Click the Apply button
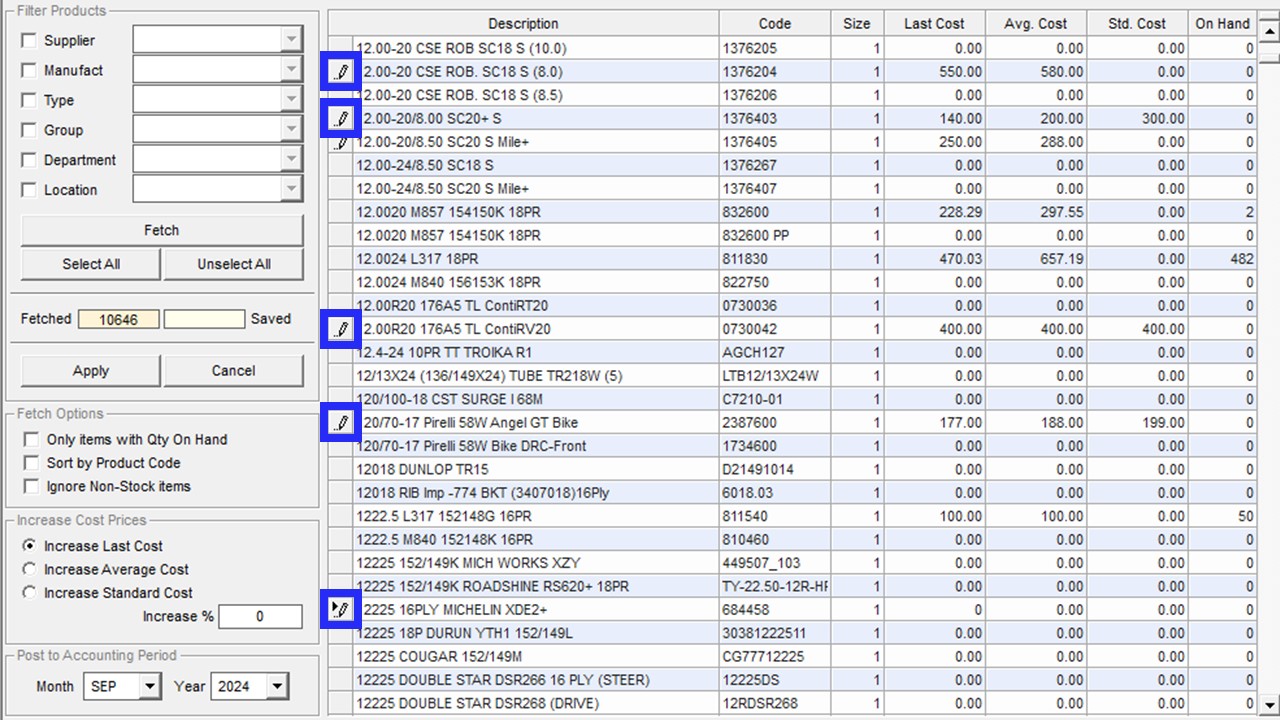The height and width of the screenshot is (720, 1280). [91, 370]
